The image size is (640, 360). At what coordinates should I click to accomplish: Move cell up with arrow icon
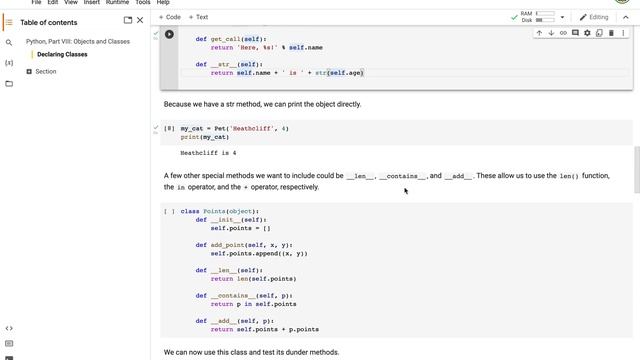[539, 33]
